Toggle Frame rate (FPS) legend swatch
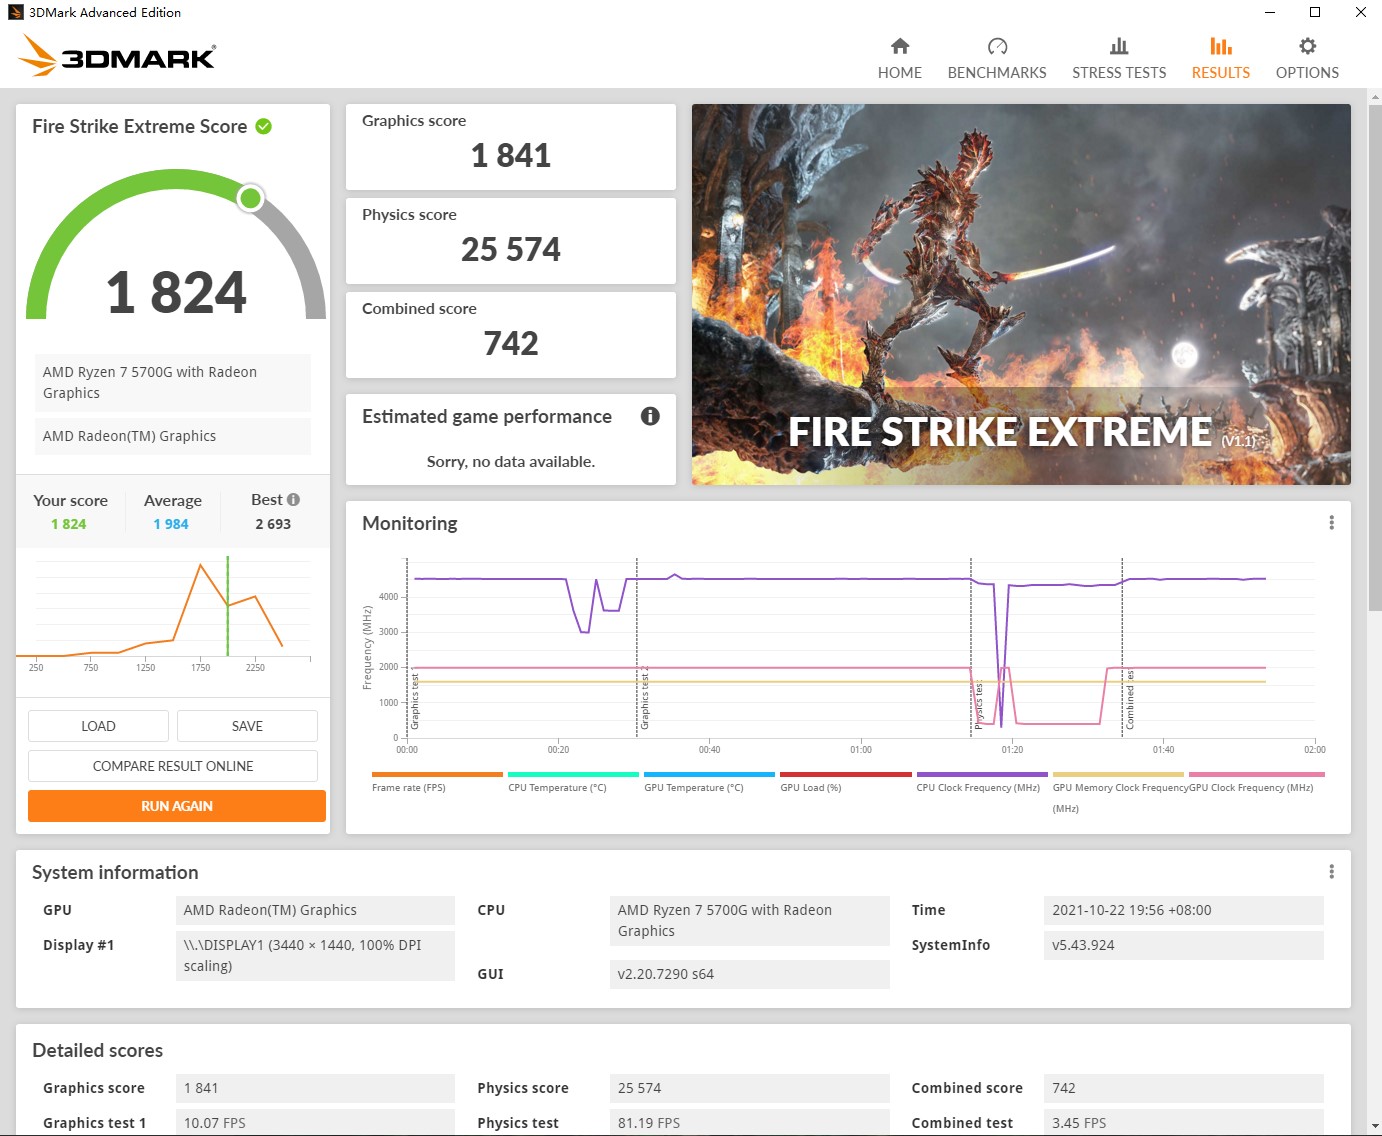 (x=437, y=774)
